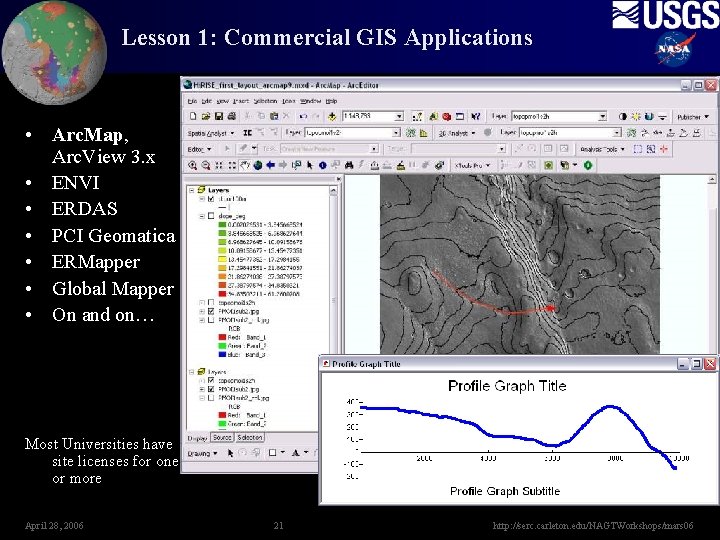Click the New Map File icon
The image size is (720, 540).
tap(193, 117)
